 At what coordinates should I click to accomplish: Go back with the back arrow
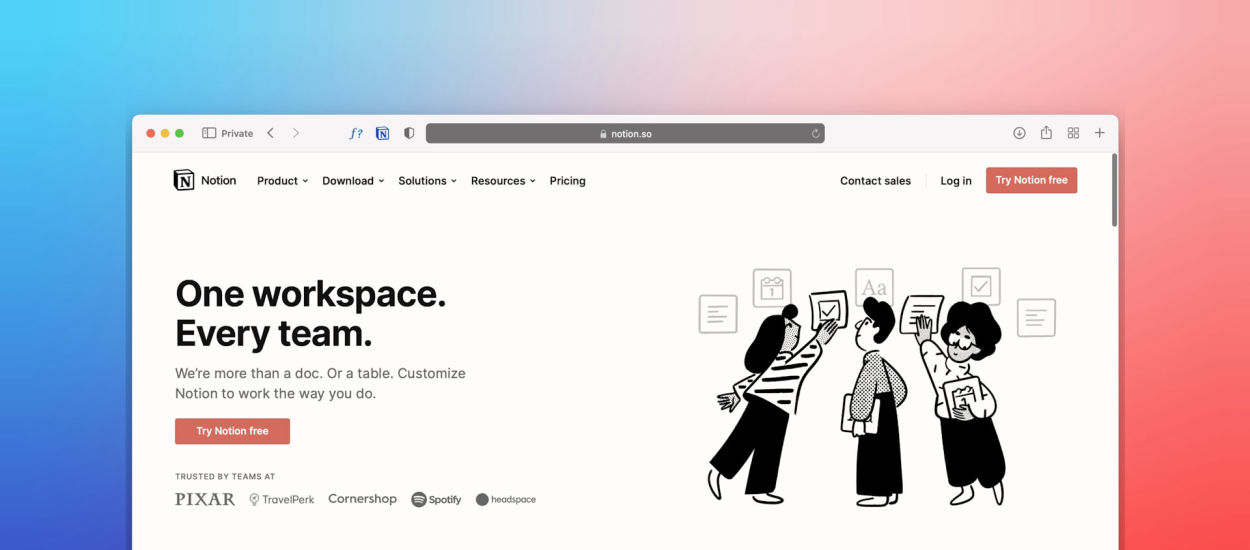tap(270, 133)
